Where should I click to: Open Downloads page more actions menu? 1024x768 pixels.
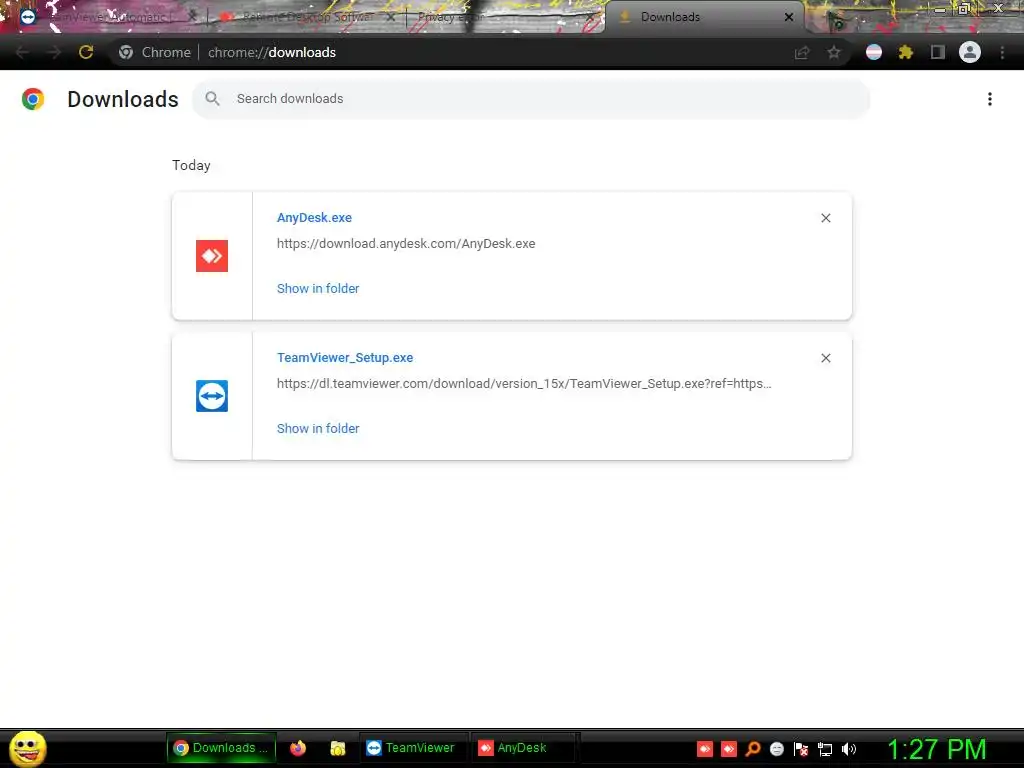coord(990,99)
